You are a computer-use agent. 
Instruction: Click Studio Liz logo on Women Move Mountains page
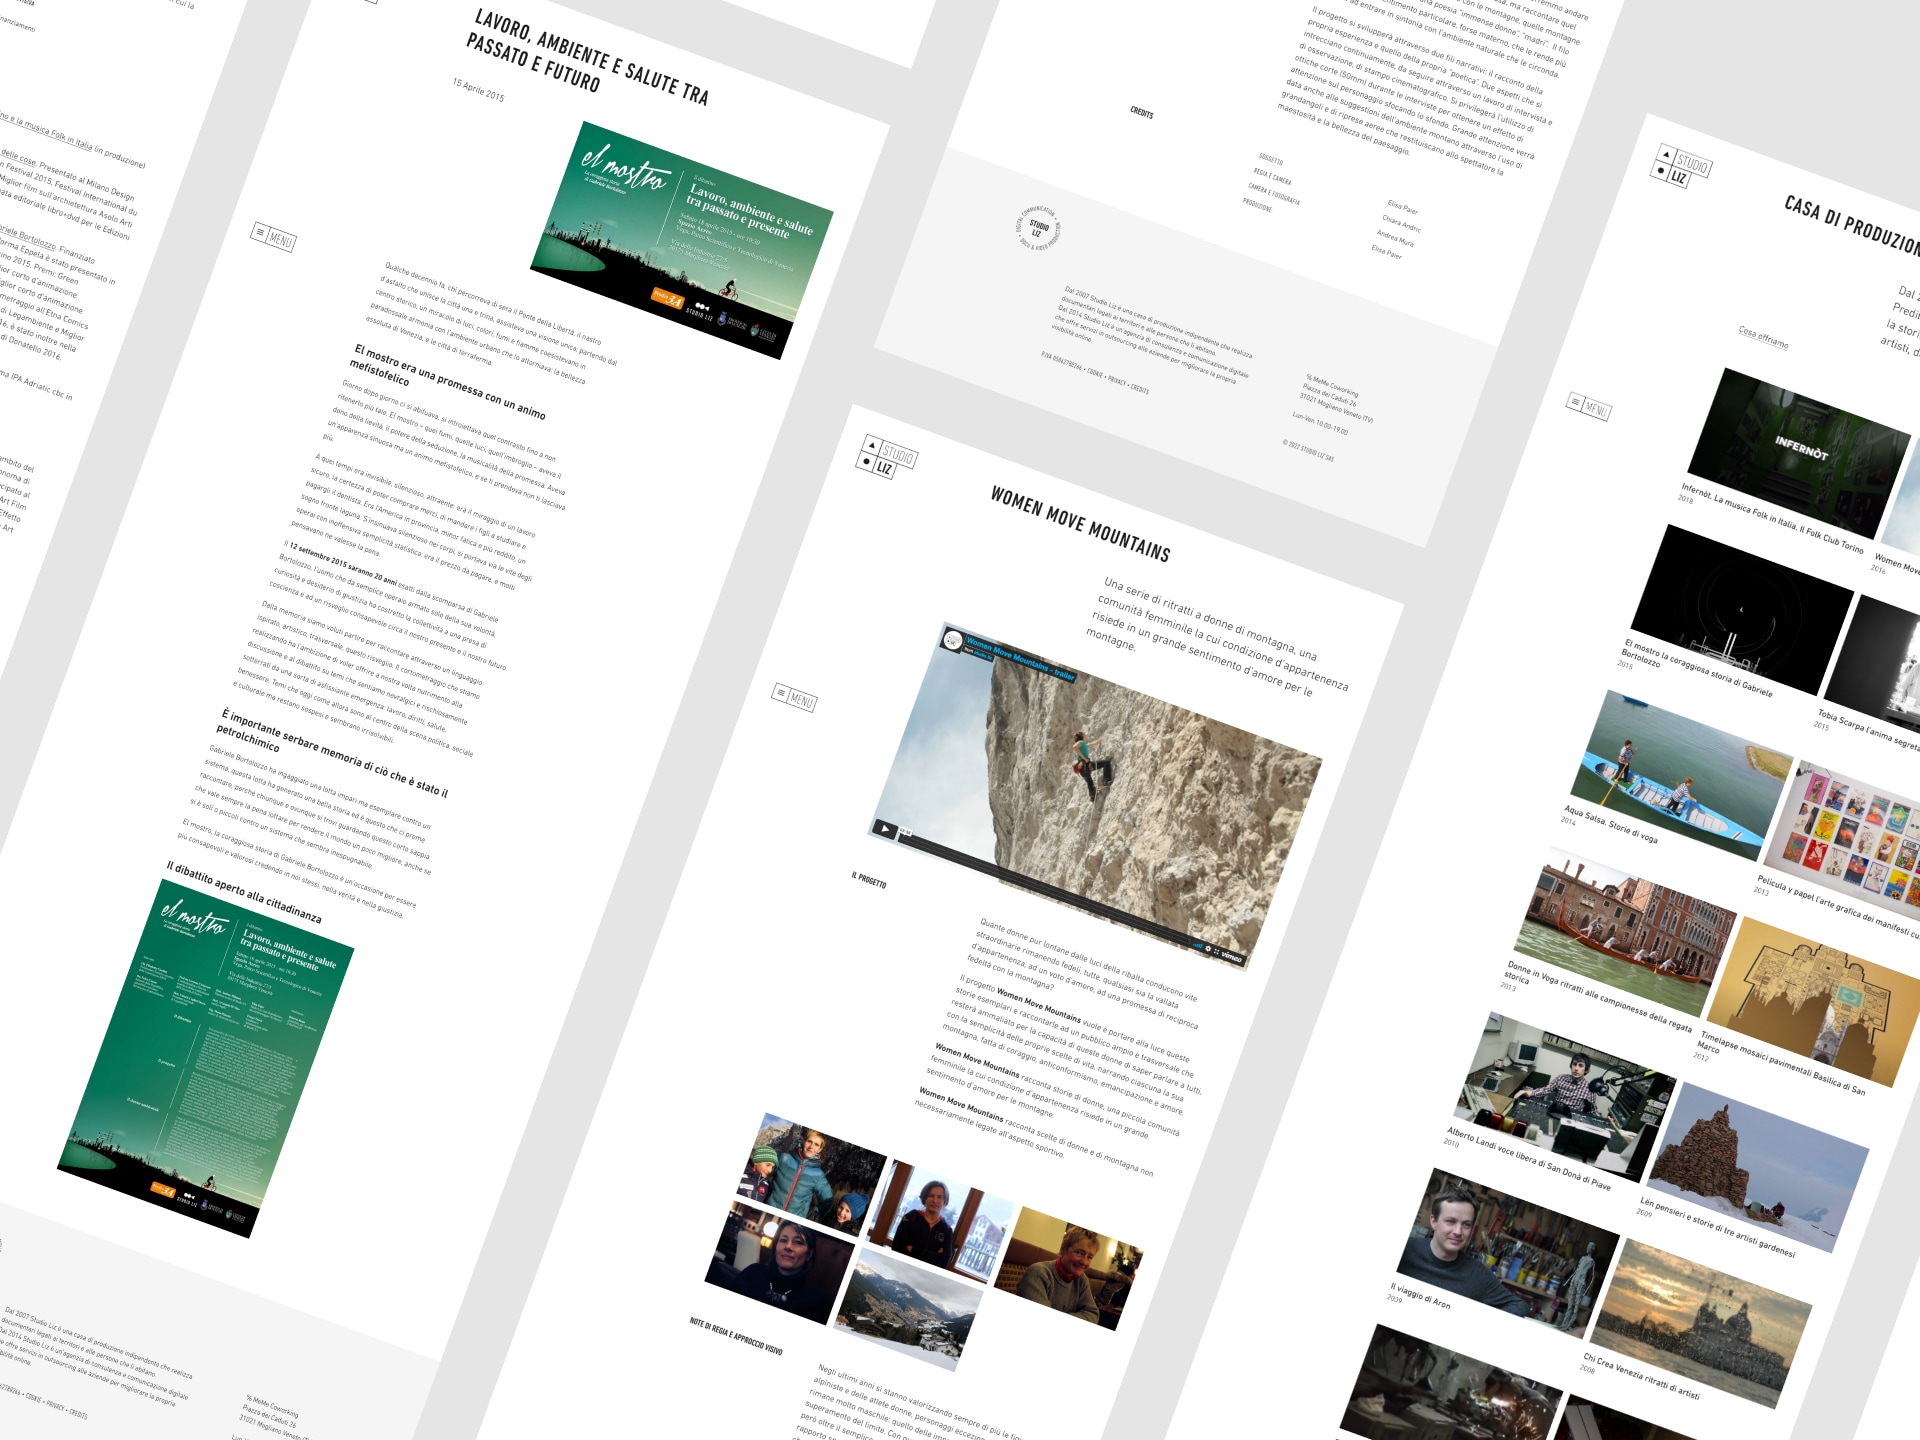pos(886,457)
